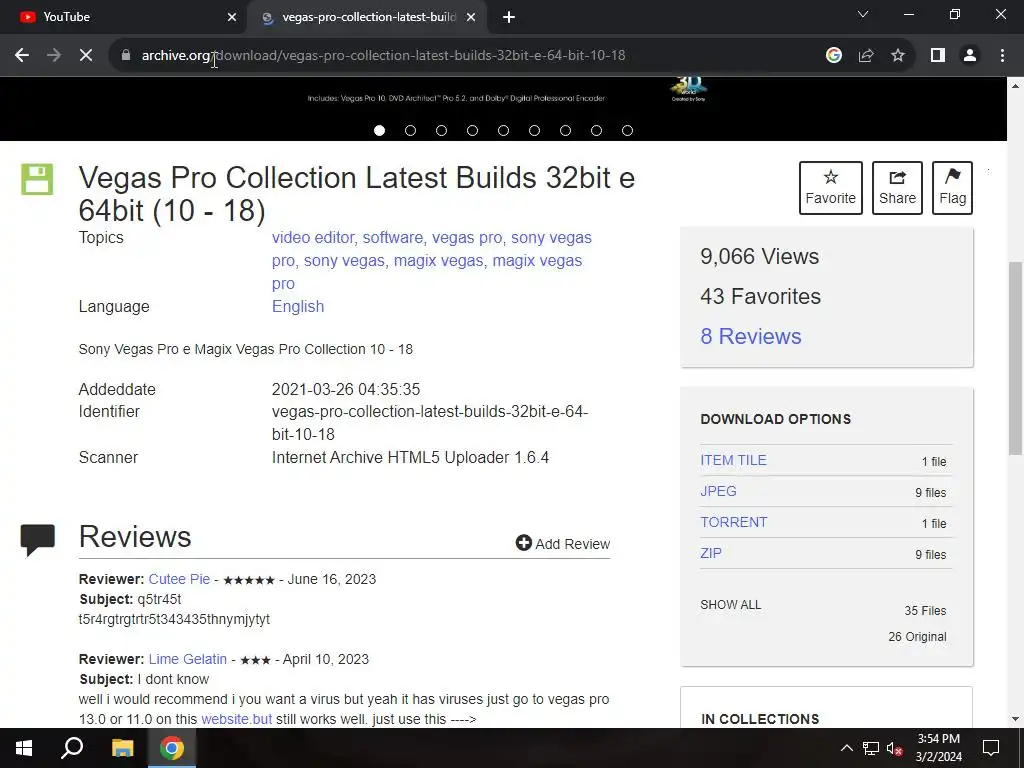This screenshot has width=1024, height=768.
Task: Open the tab search dropdown arrow
Action: point(863,14)
